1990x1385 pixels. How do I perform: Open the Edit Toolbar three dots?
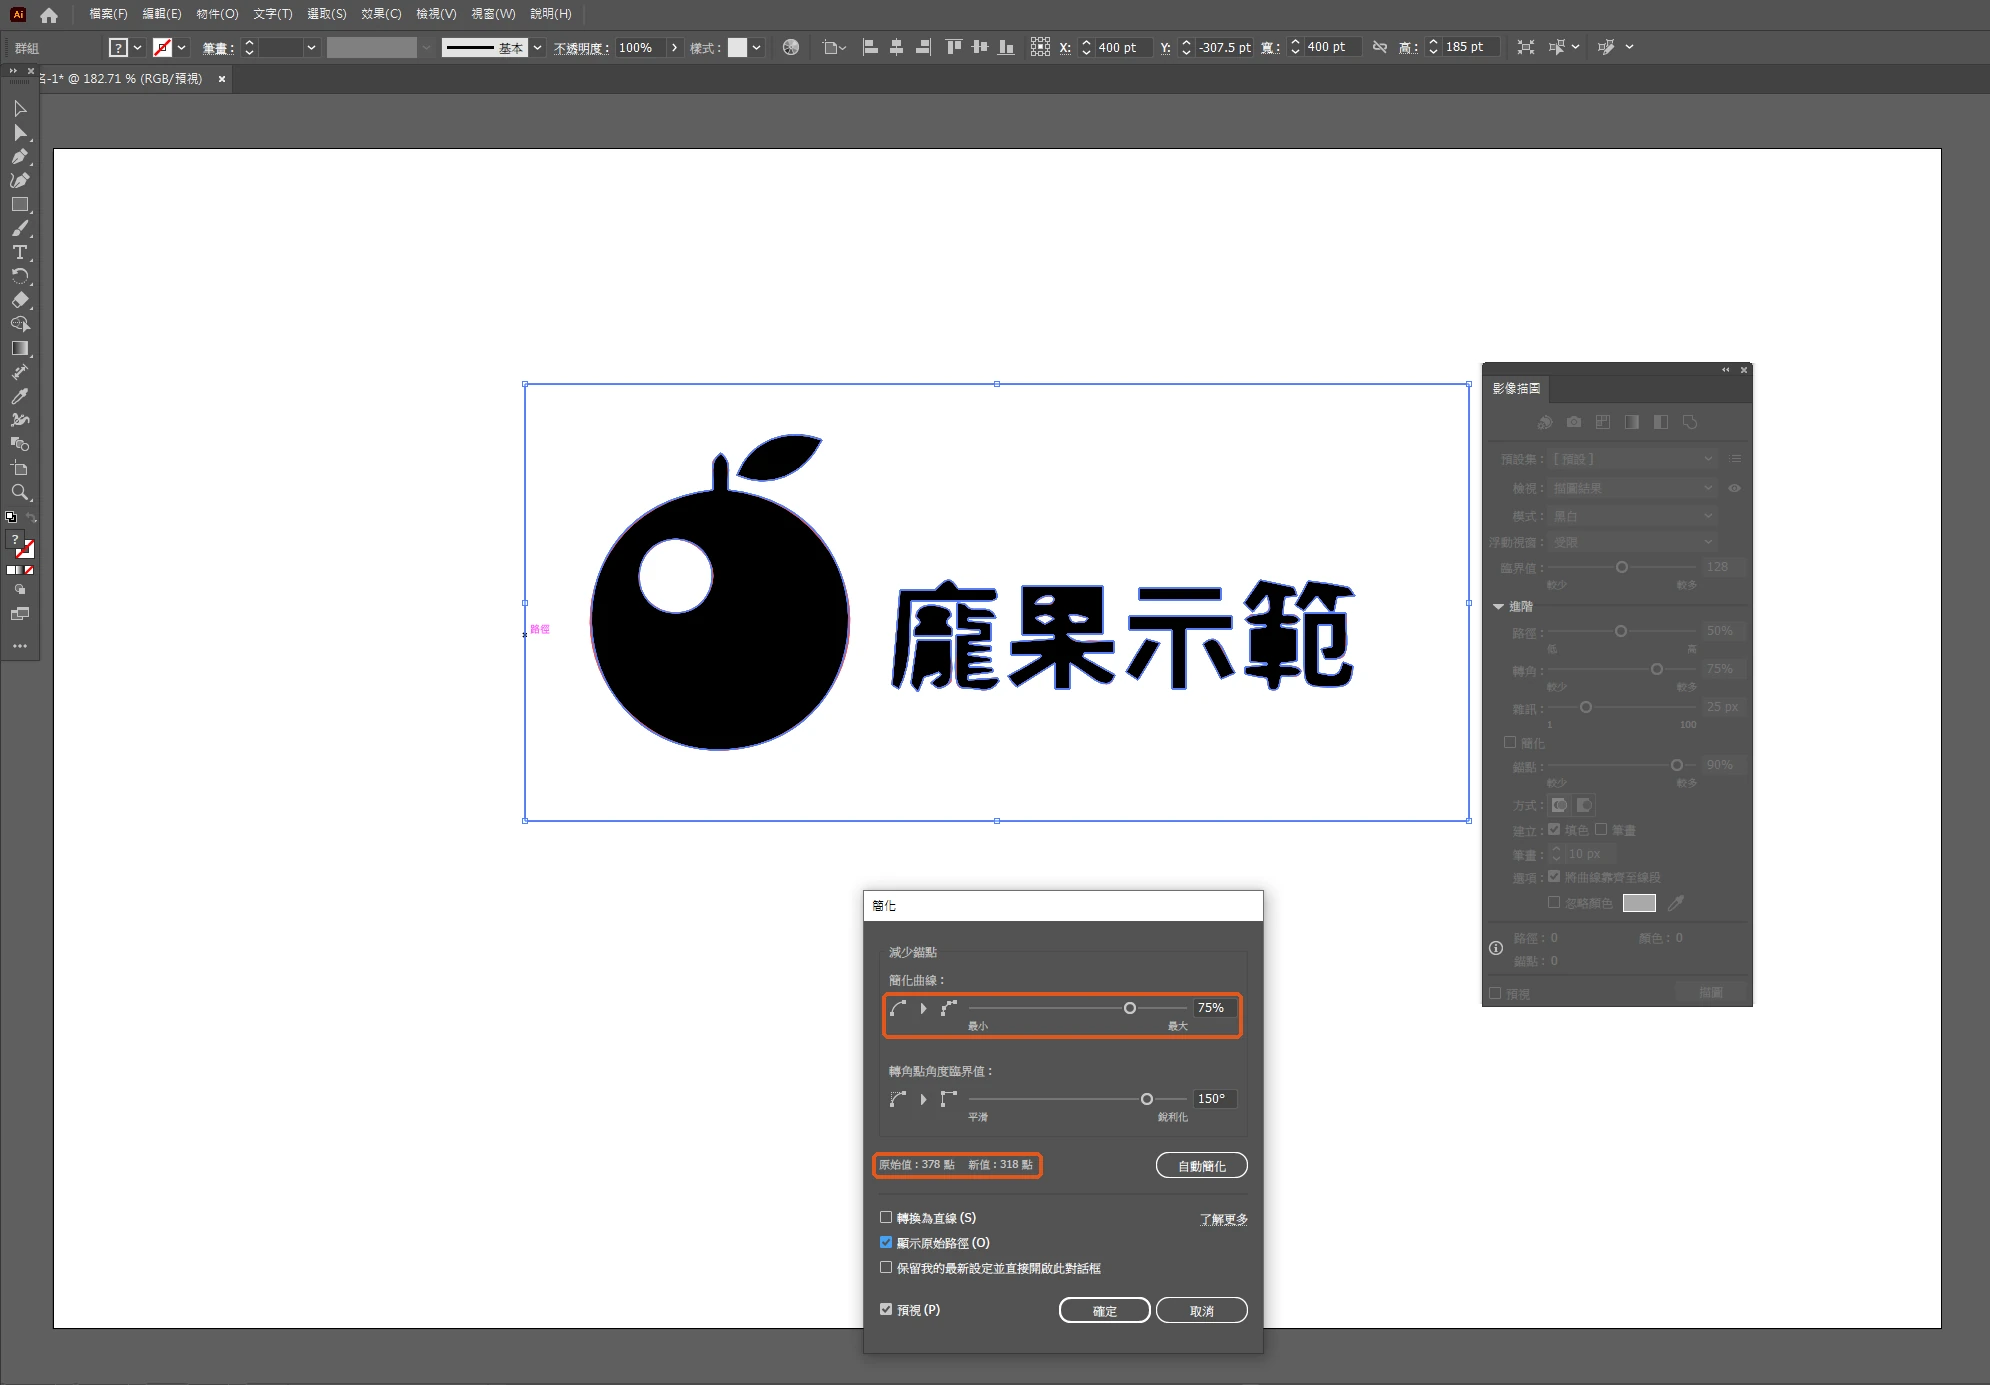(x=19, y=646)
